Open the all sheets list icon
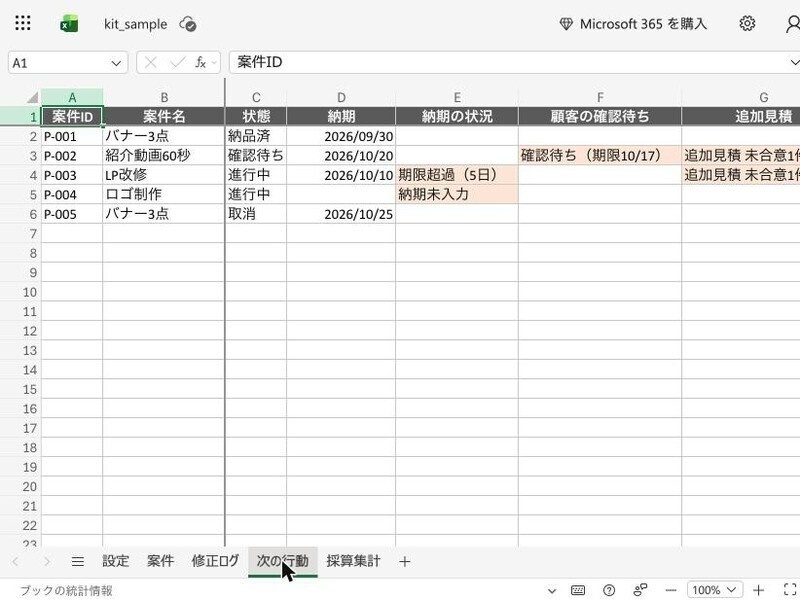The height and width of the screenshot is (600, 800). (x=78, y=562)
